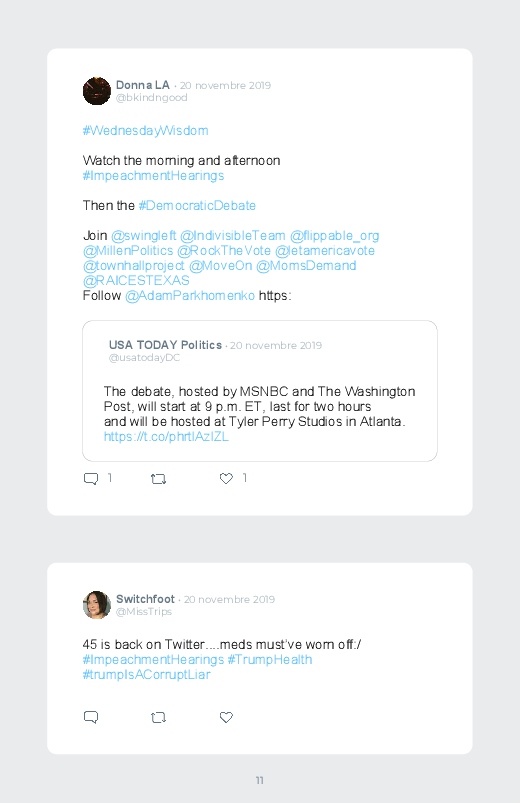Open the #TrumpHealth hashtag
The height and width of the screenshot is (803, 520).
(269, 660)
